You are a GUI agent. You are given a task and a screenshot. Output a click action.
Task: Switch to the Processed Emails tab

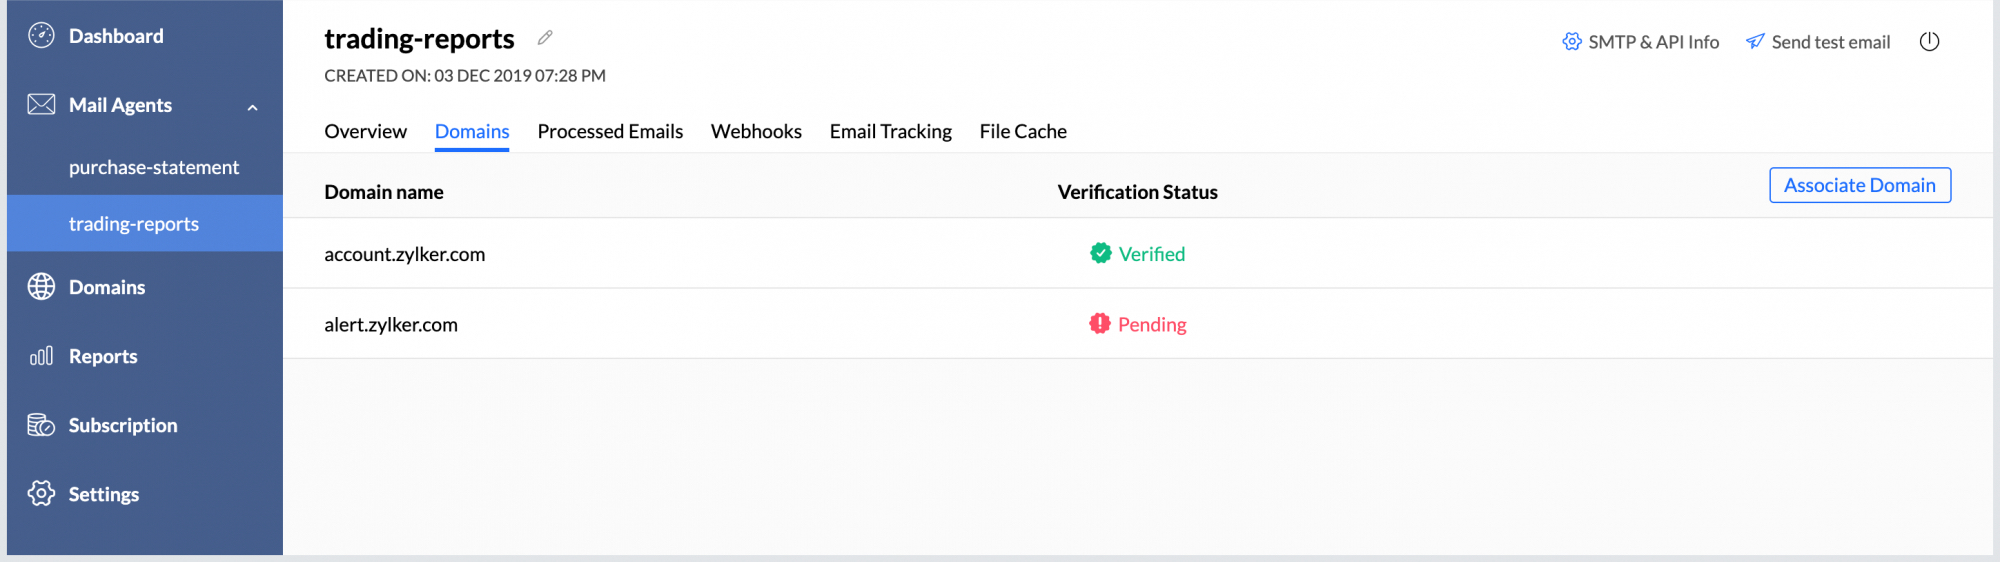coord(610,132)
